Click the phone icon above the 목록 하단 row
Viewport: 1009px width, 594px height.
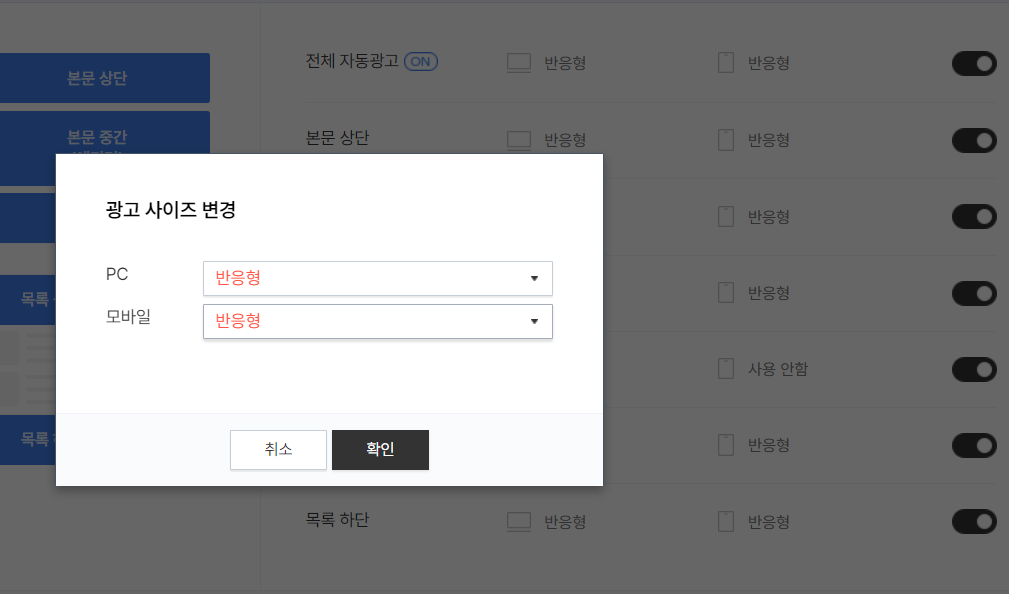(725, 445)
